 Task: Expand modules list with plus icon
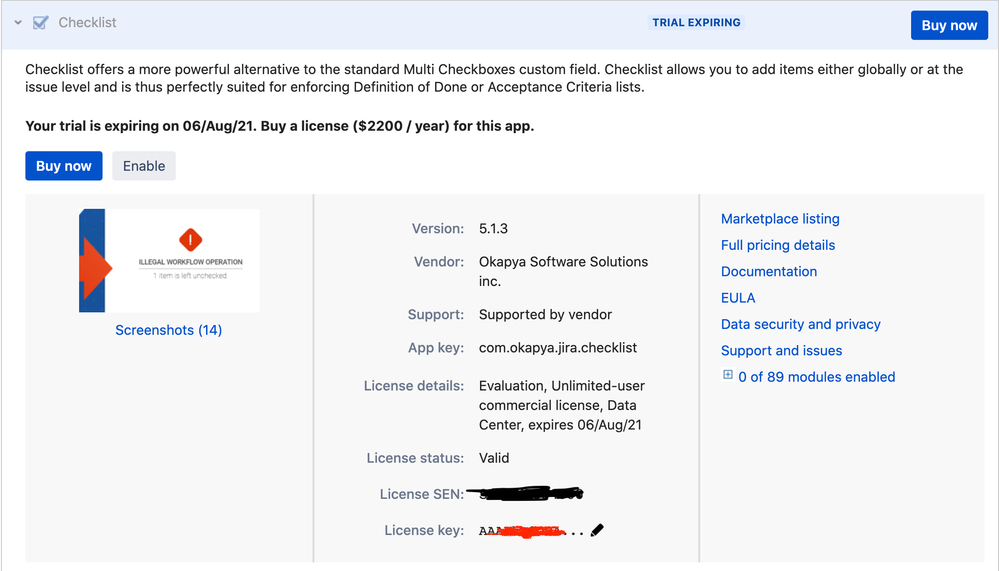(x=728, y=375)
